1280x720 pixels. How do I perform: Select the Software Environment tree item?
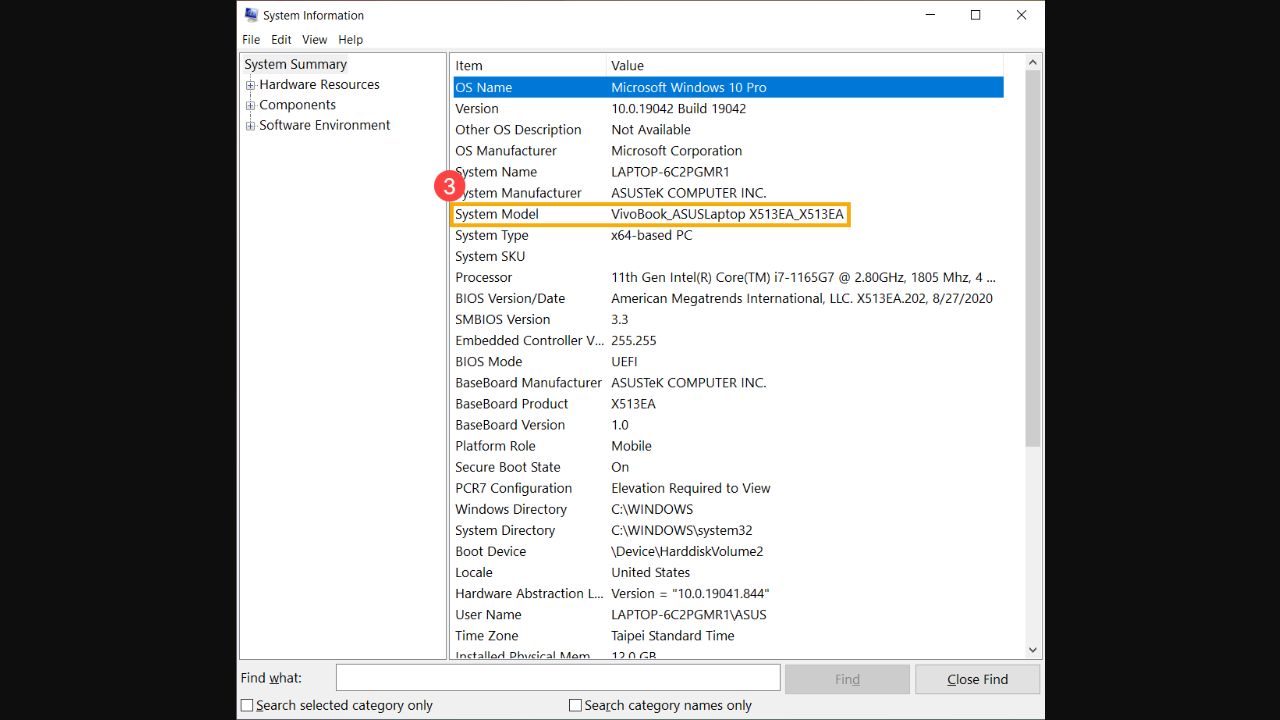324,126
